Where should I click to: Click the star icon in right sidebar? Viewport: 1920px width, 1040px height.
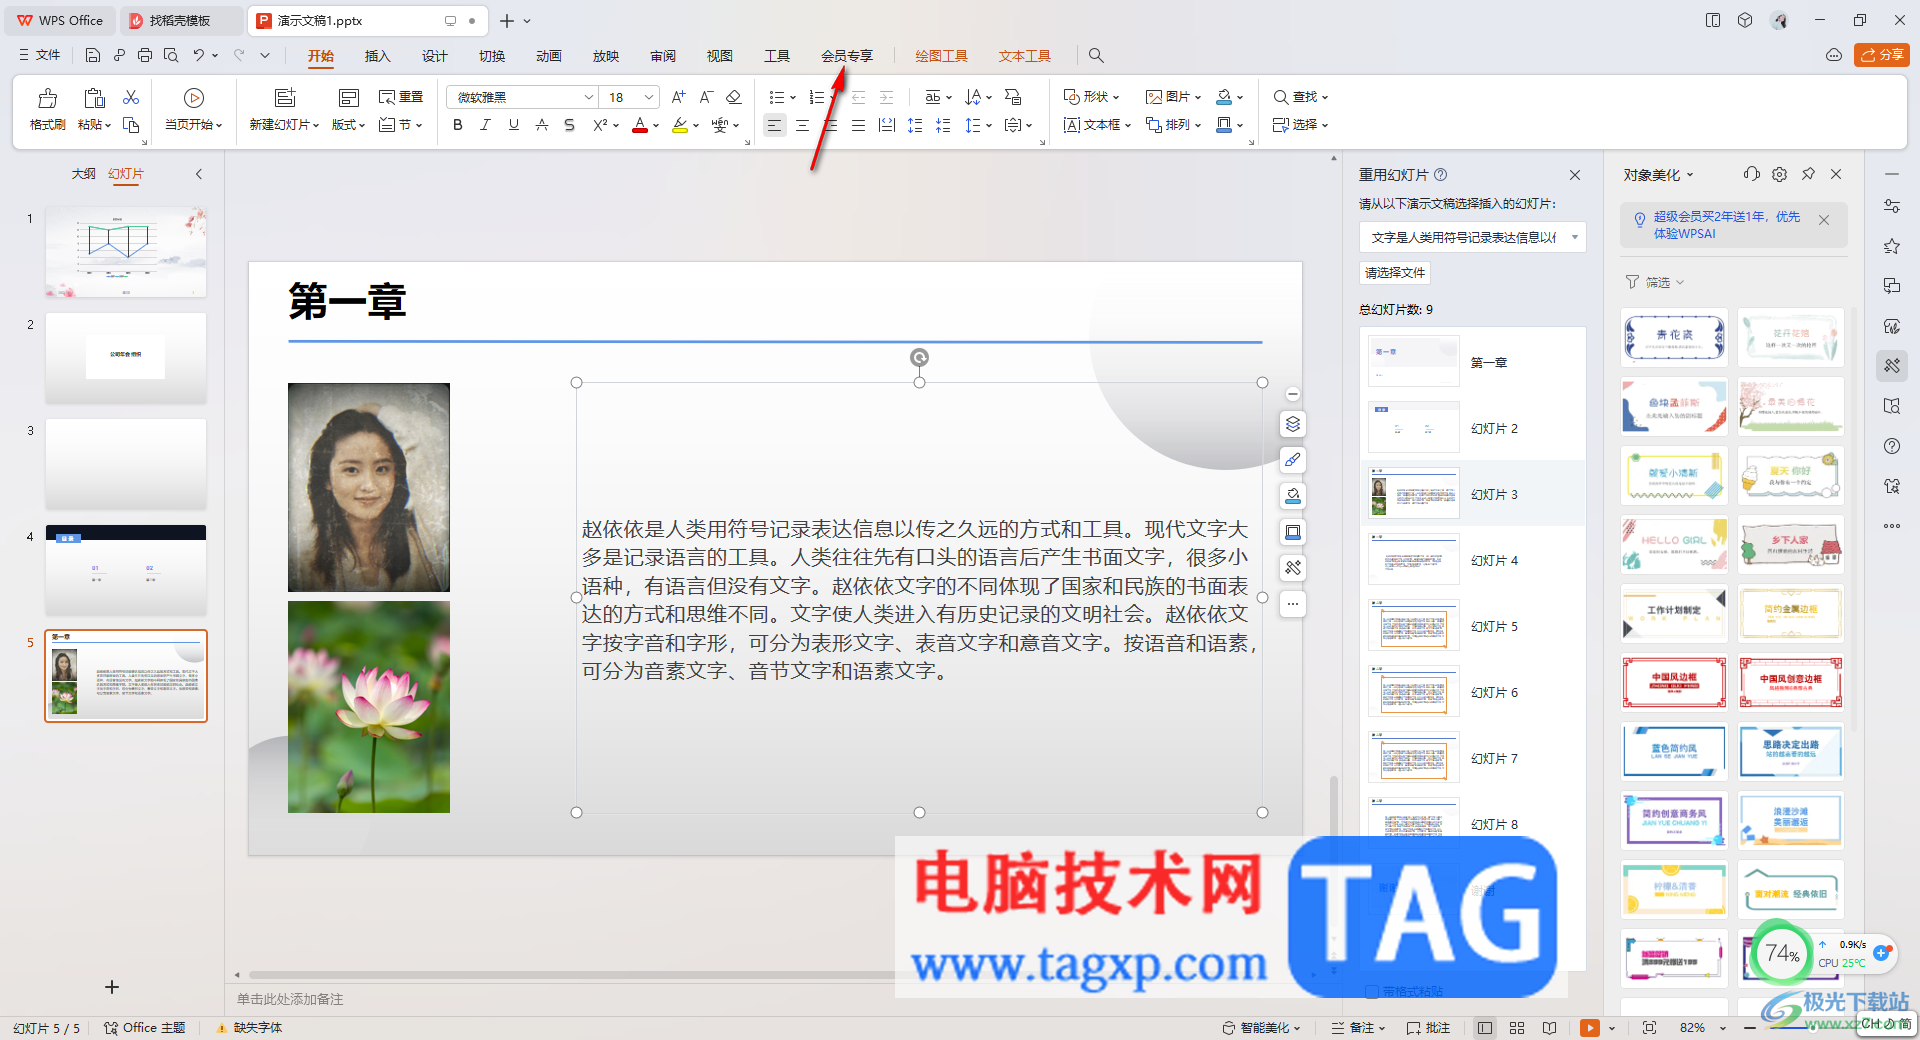(1892, 246)
